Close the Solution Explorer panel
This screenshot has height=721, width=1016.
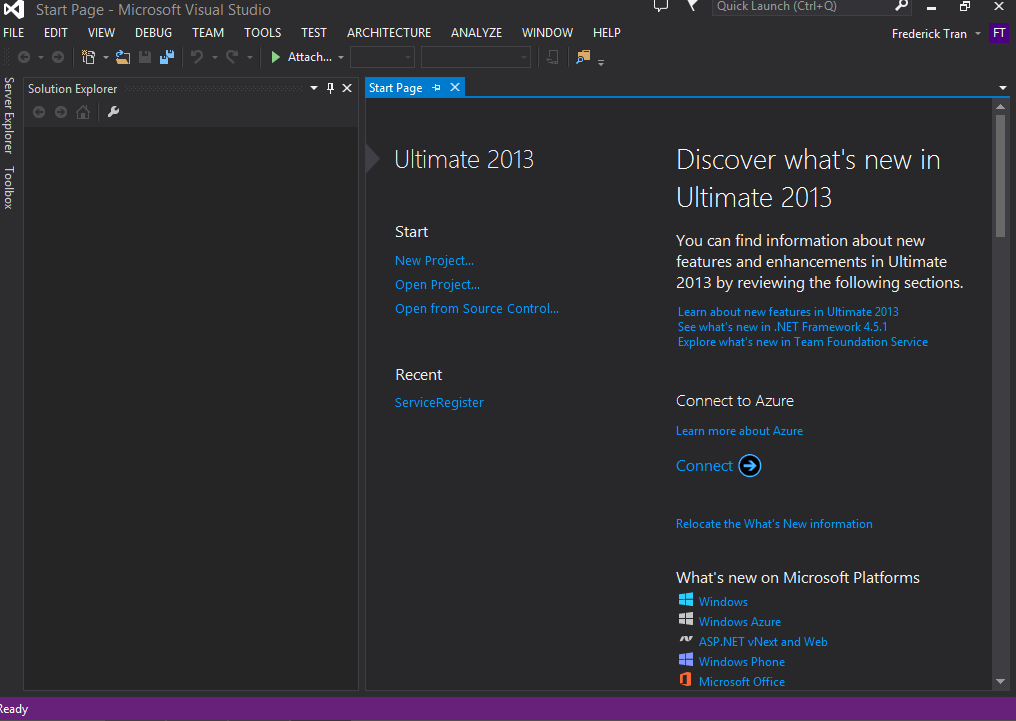click(x=347, y=88)
